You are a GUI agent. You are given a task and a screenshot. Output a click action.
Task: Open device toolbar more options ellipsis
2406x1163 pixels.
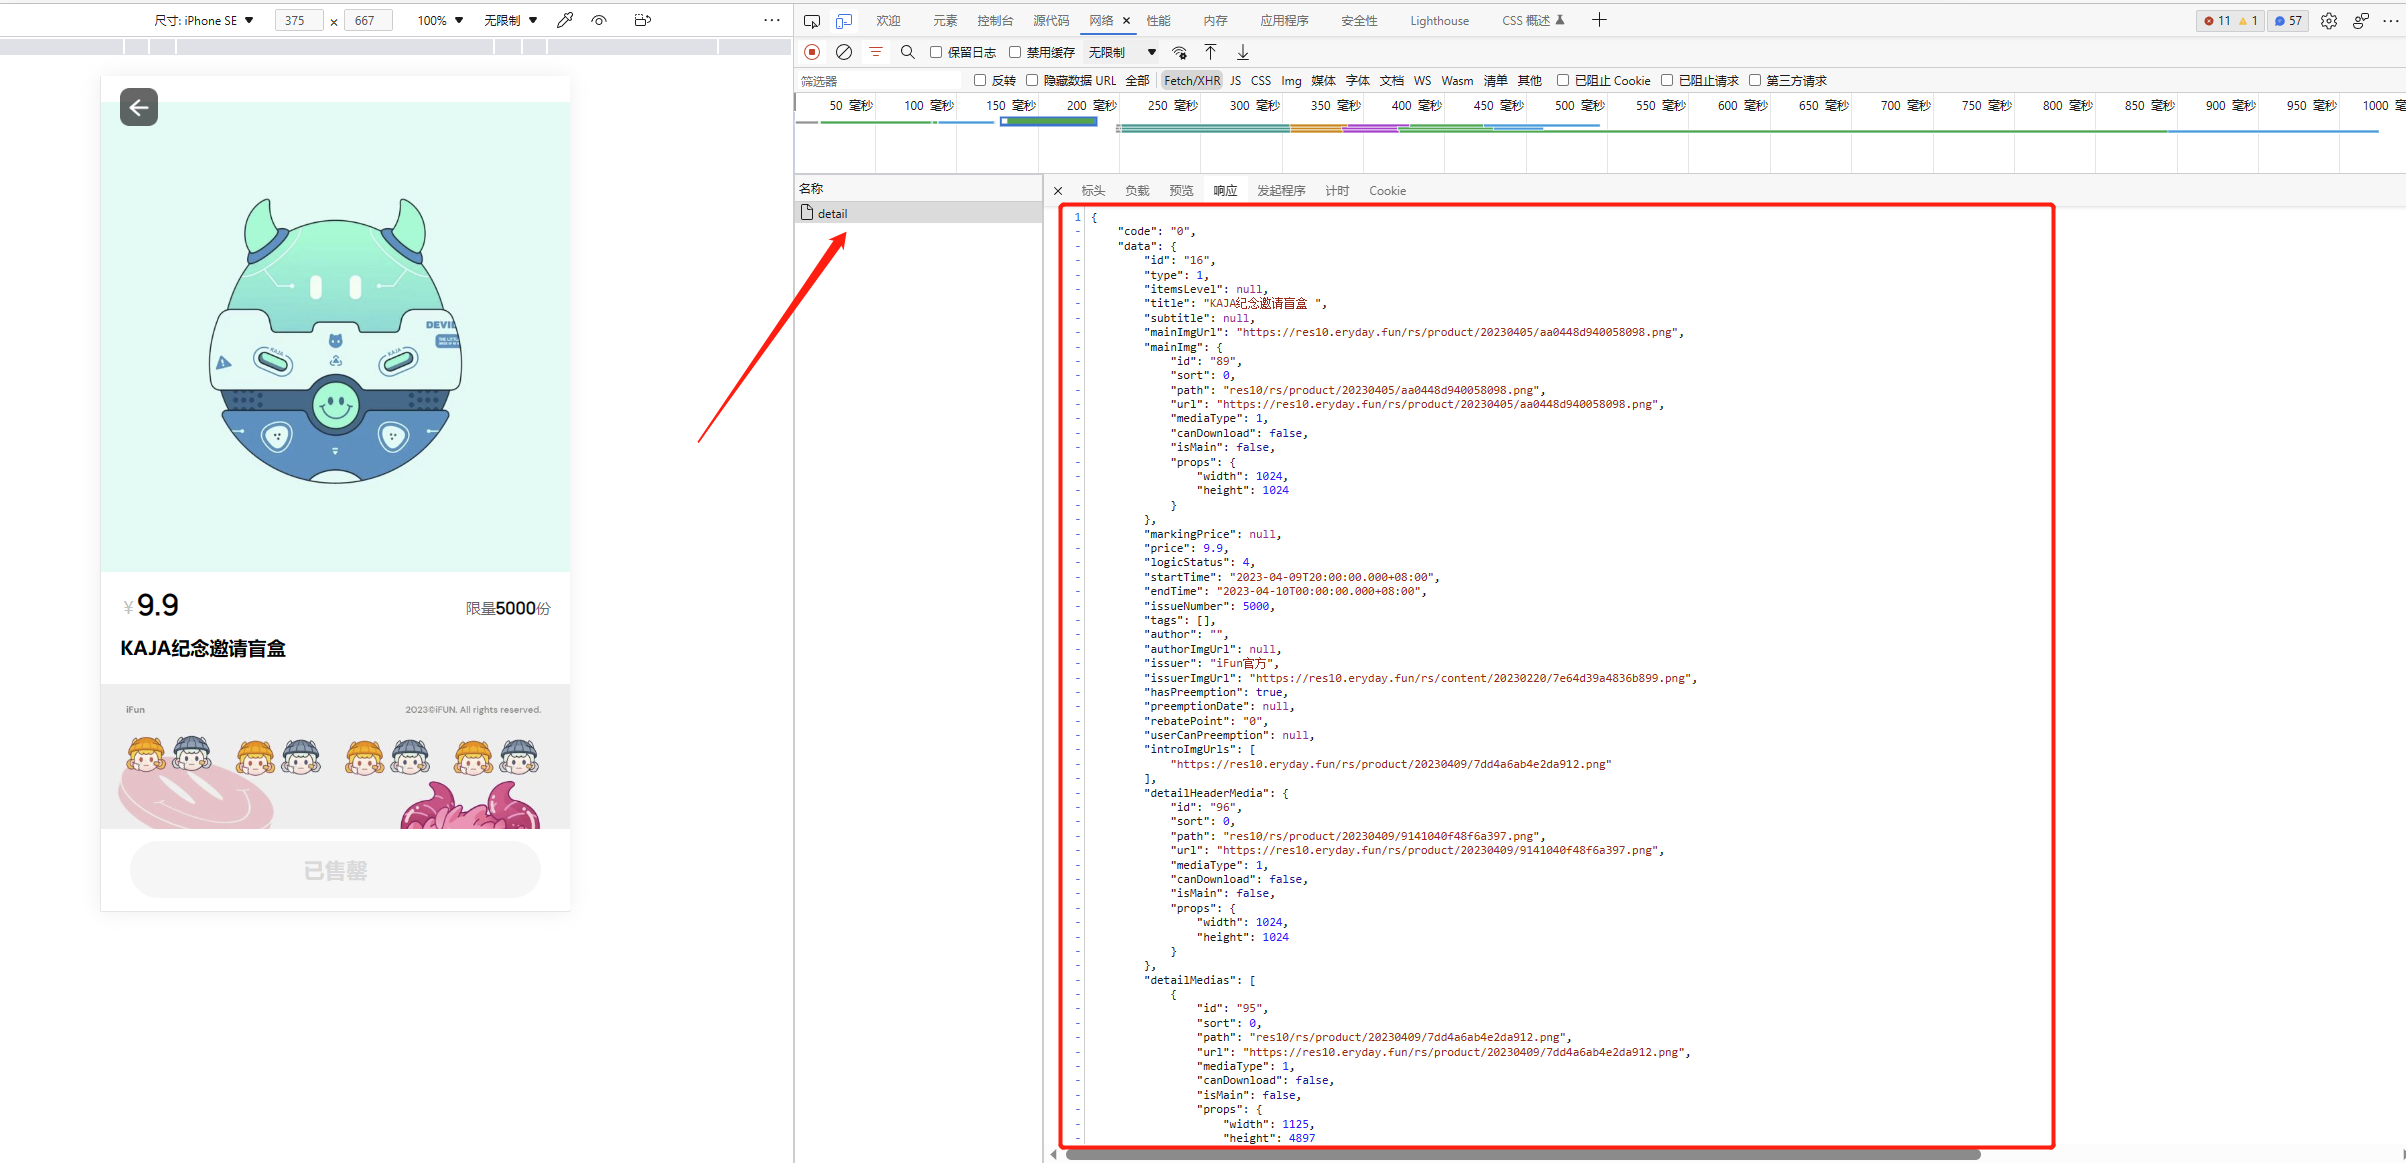pos(772,20)
